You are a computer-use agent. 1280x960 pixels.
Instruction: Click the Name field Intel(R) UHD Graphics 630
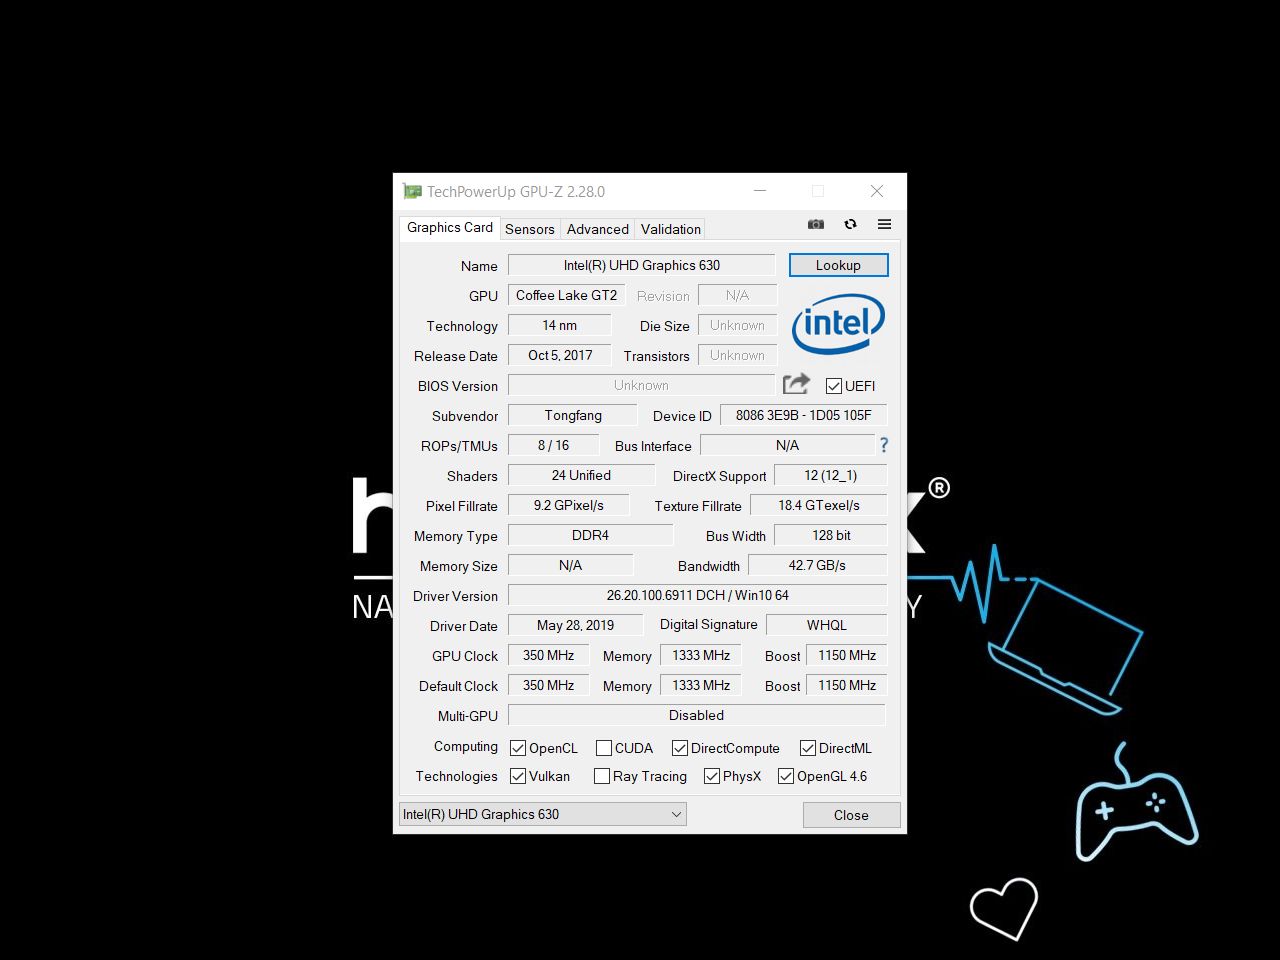pyautogui.click(x=642, y=265)
